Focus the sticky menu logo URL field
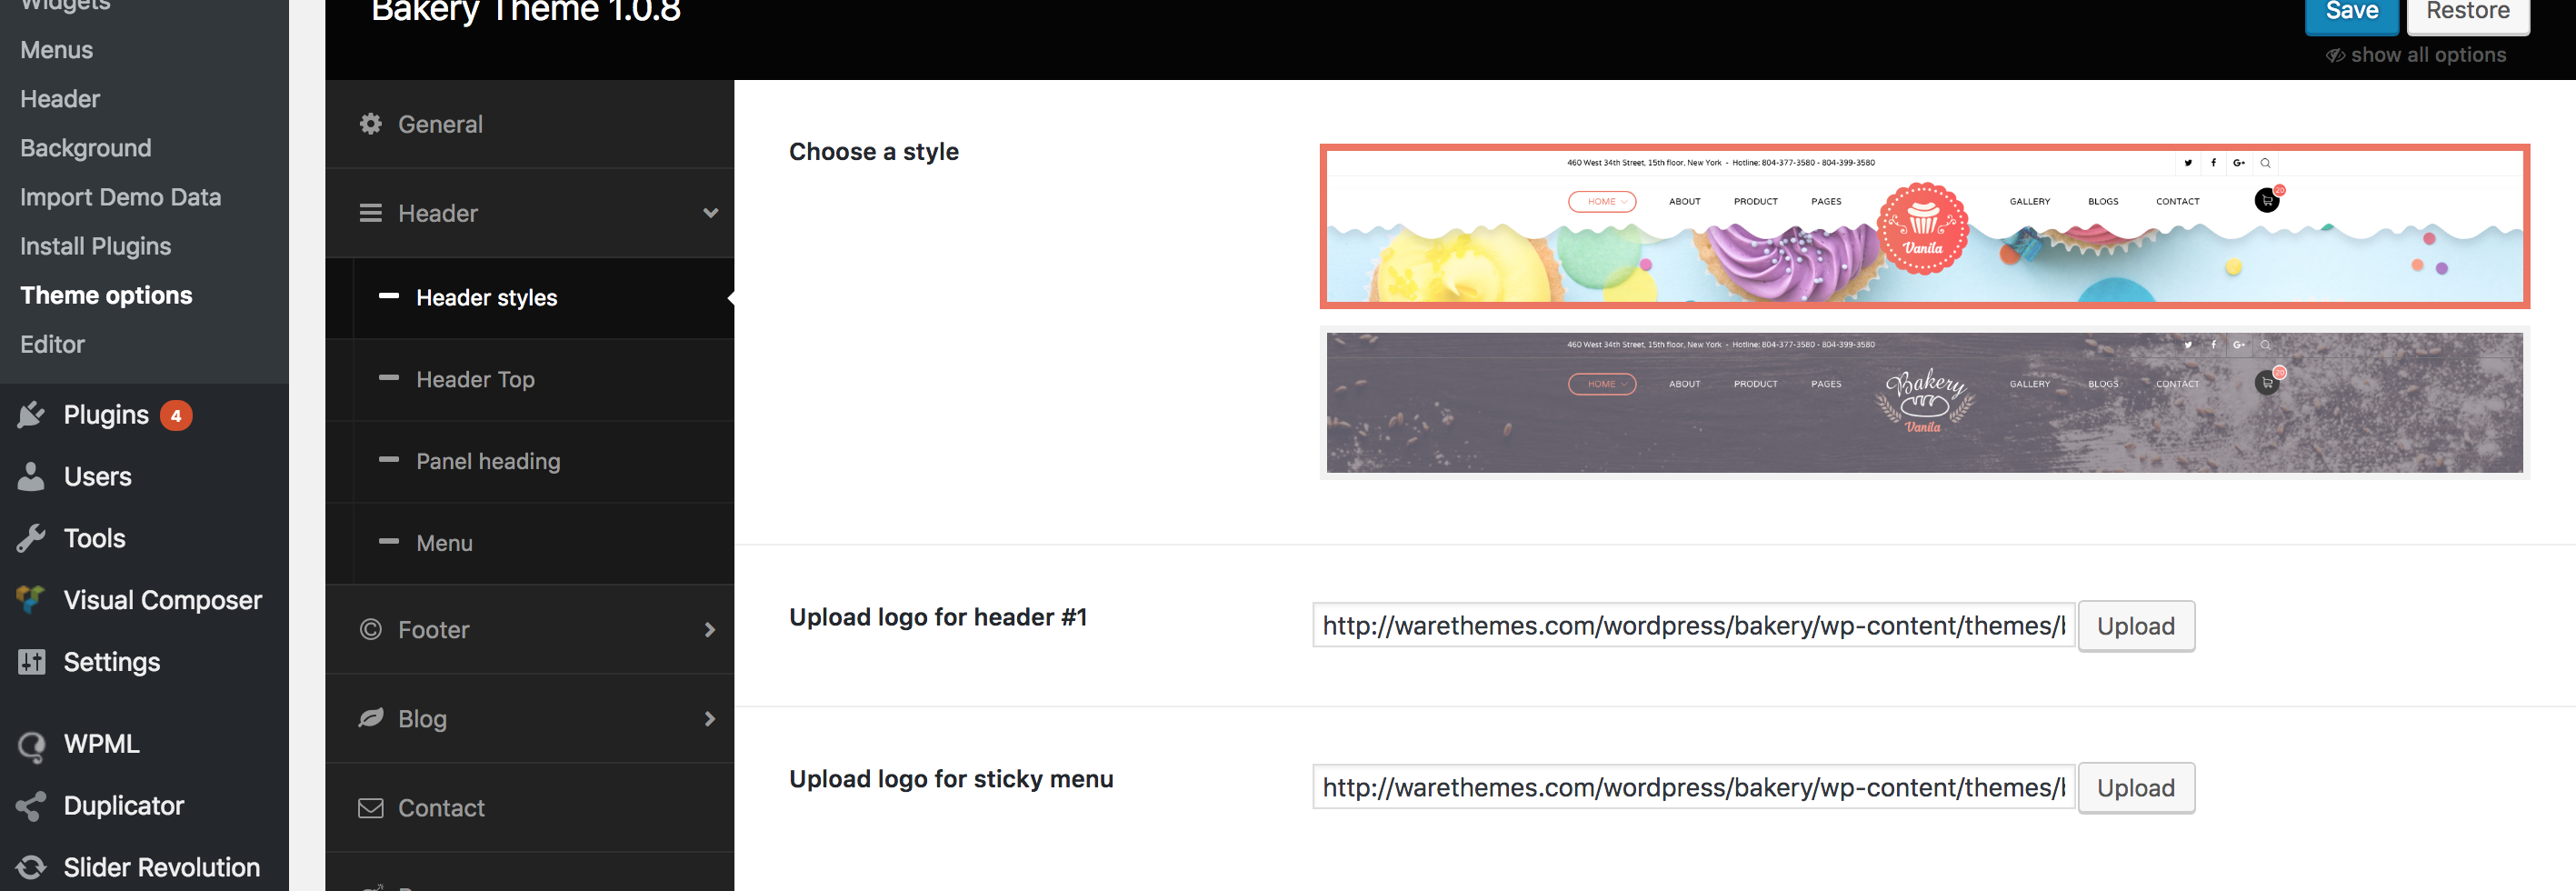The image size is (2576, 891). (x=1693, y=788)
